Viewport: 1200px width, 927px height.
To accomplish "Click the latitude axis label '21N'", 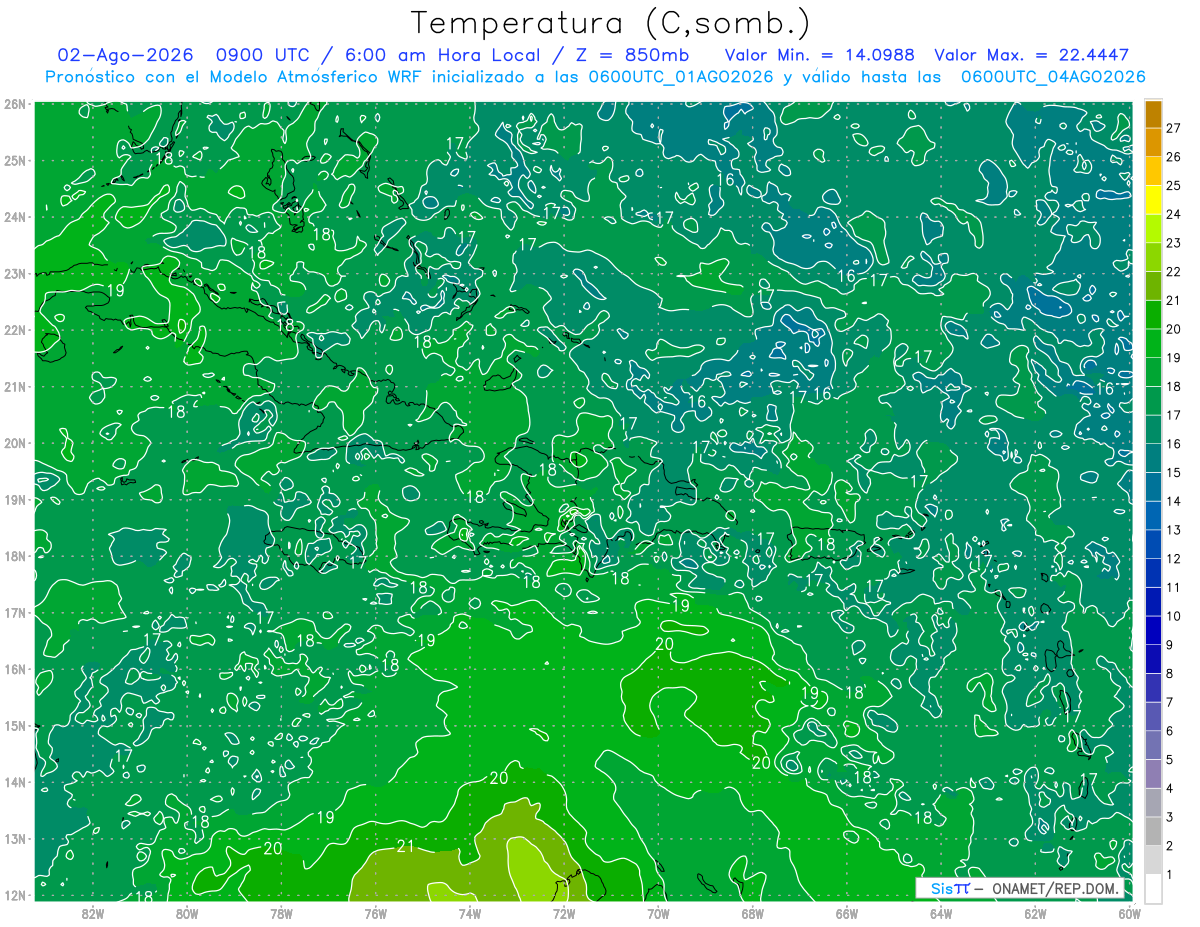I will pyautogui.click(x=15, y=386).
